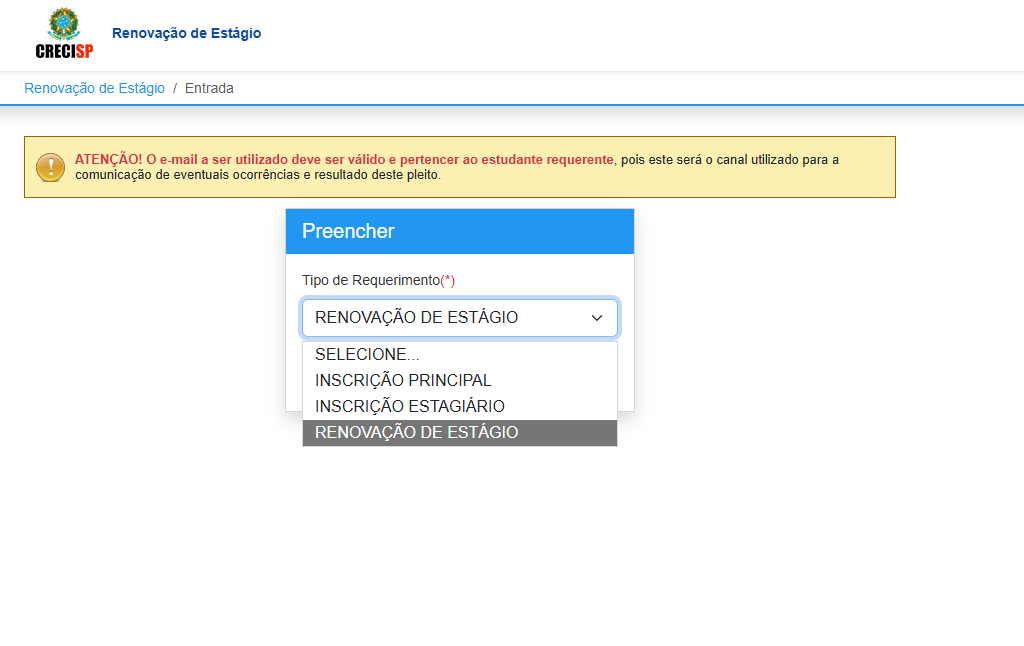Click the Entrada breadcrumb text
Viewport: 1024px width, 646px height.
(209, 88)
